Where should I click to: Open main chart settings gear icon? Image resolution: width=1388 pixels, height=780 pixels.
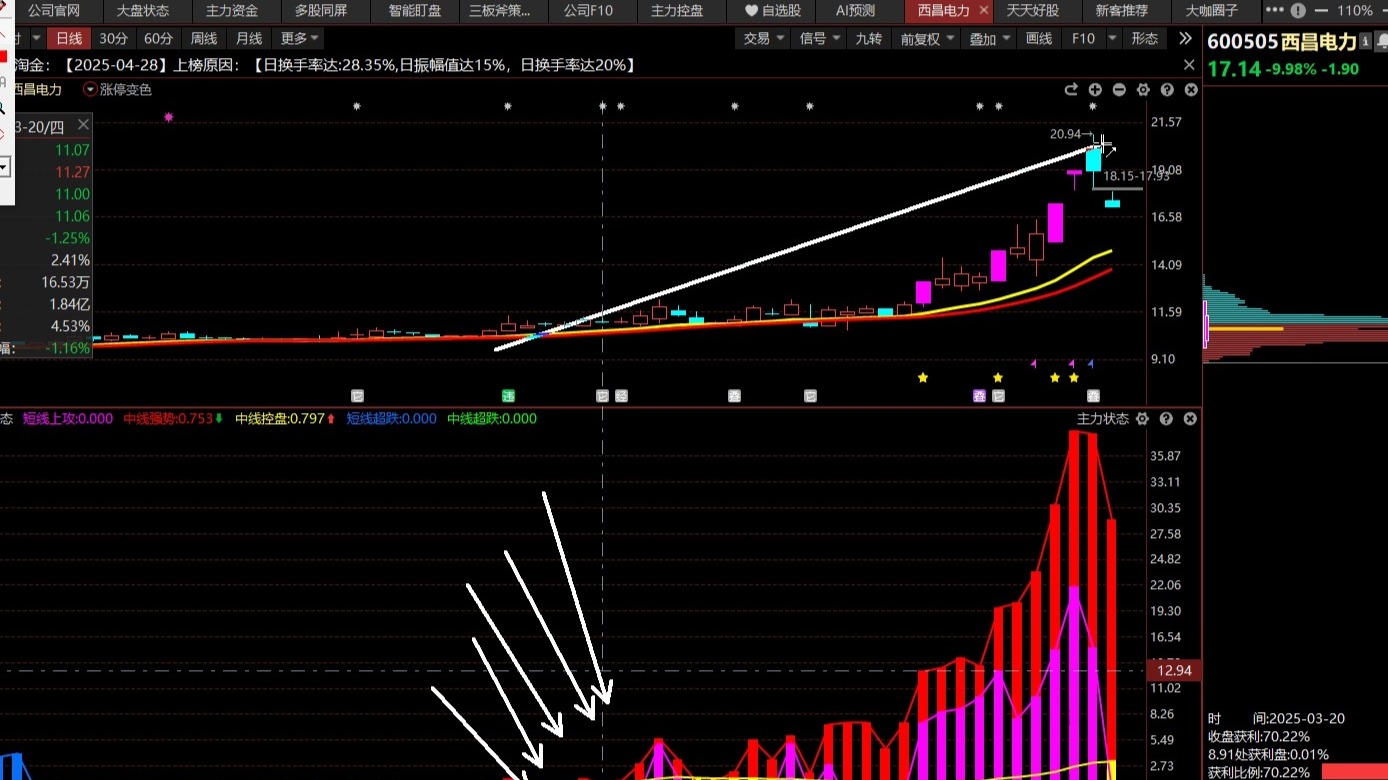(x=1143, y=90)
